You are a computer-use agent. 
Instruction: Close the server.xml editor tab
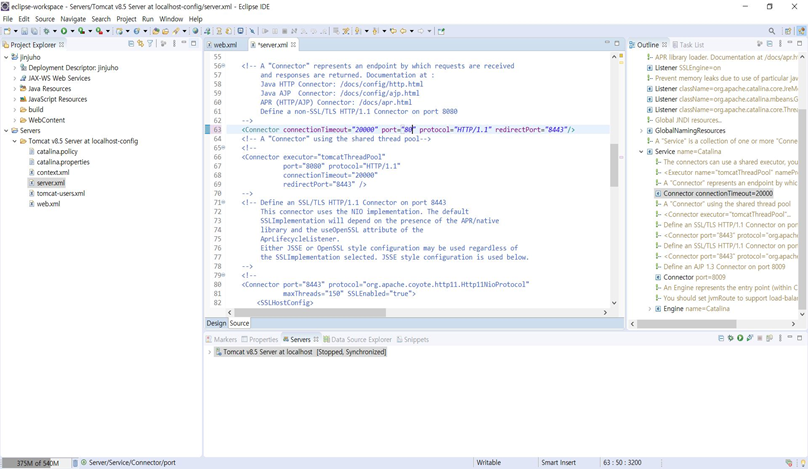pyautogui.click(x=293, y=45)
